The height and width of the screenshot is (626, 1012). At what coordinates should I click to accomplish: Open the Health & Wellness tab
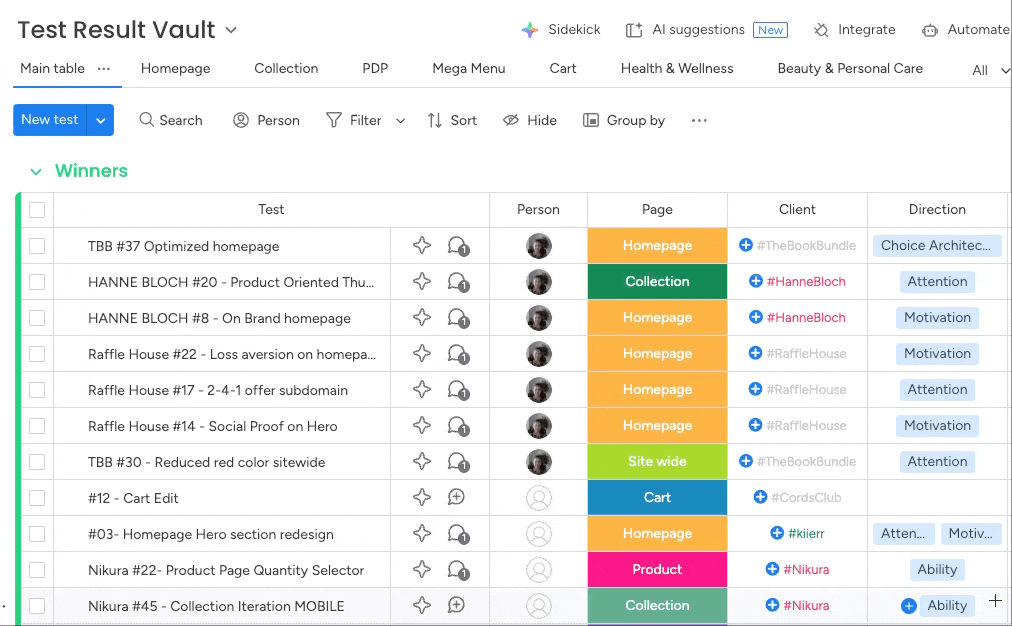point(677,69)
